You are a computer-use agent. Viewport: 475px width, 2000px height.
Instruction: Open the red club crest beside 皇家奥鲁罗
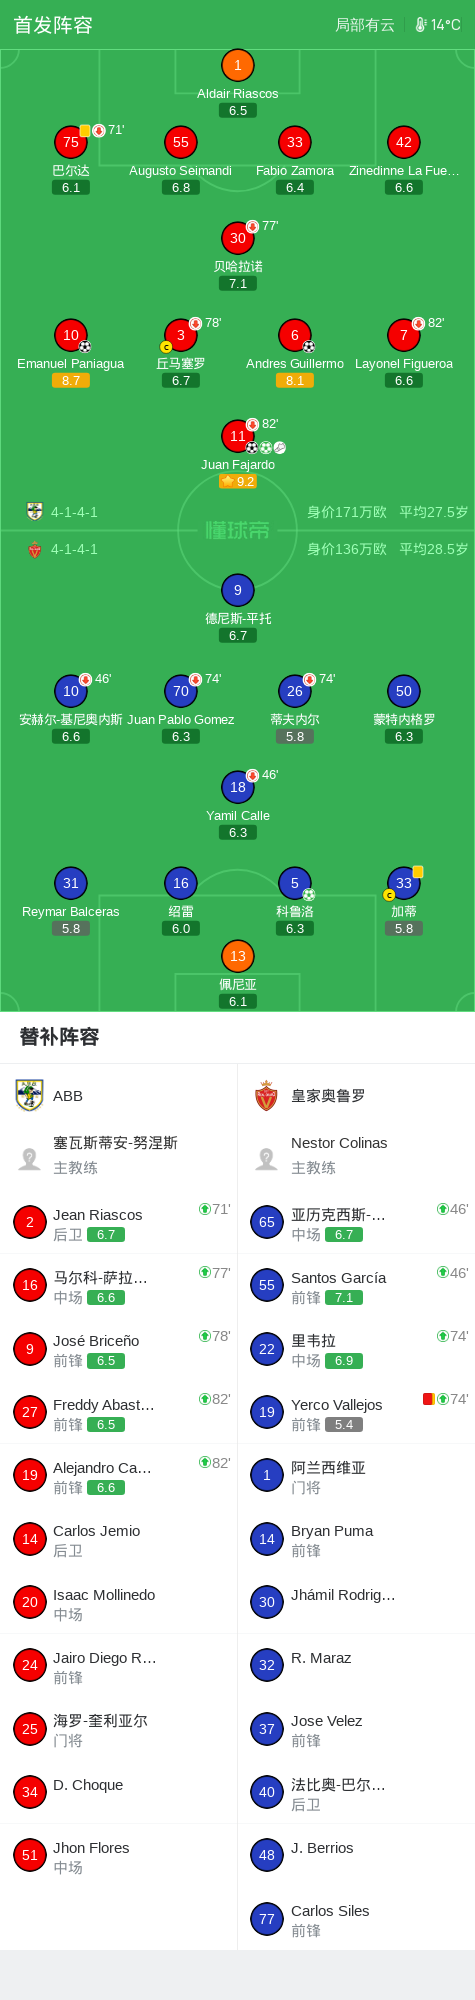point(266,1096)
